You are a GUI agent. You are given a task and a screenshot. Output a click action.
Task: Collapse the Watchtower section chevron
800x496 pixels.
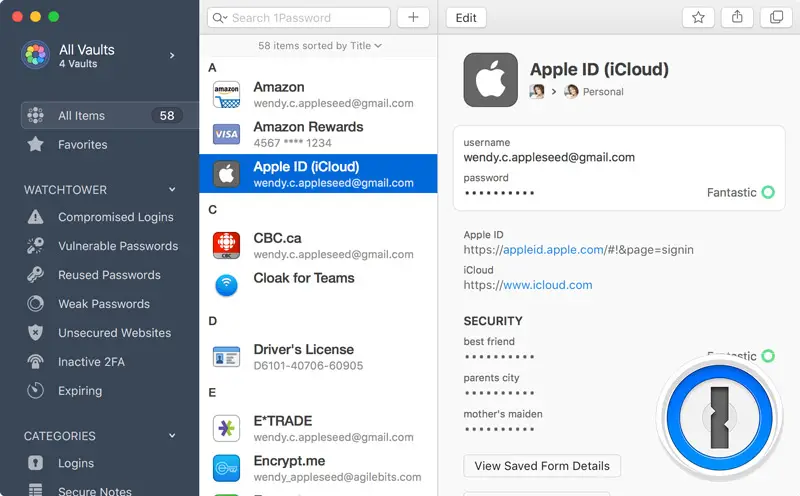172,189
